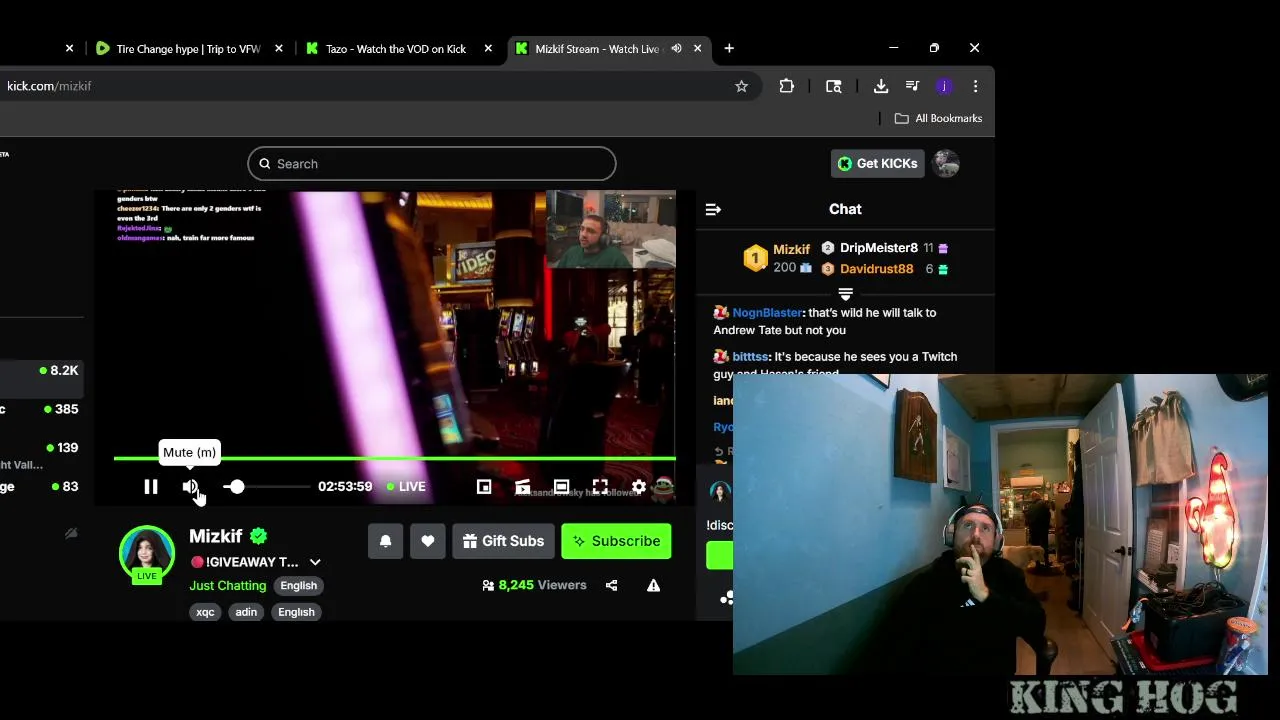Switch to Tire Change hype tab
Screen dimensions: 1280x720
pos(188,48)
